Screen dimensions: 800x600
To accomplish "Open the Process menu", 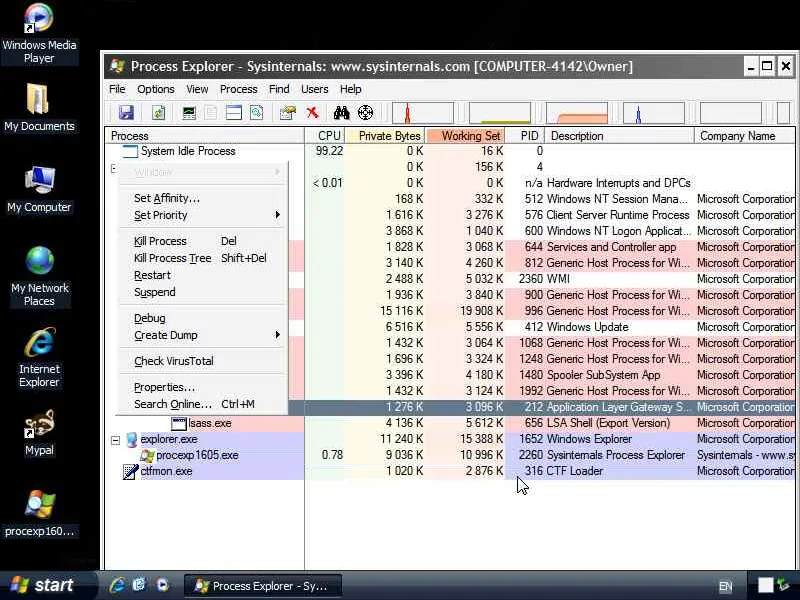I will [x=238, y=89].
